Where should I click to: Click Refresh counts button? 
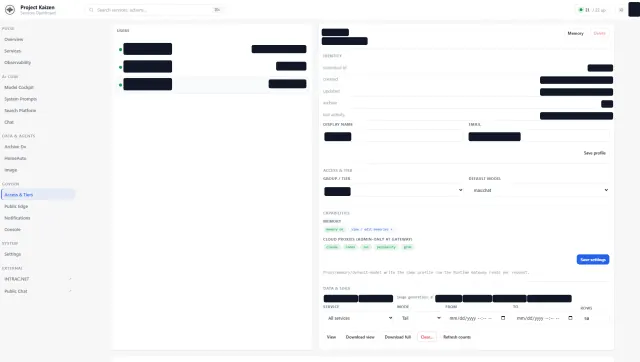[457, 337]
